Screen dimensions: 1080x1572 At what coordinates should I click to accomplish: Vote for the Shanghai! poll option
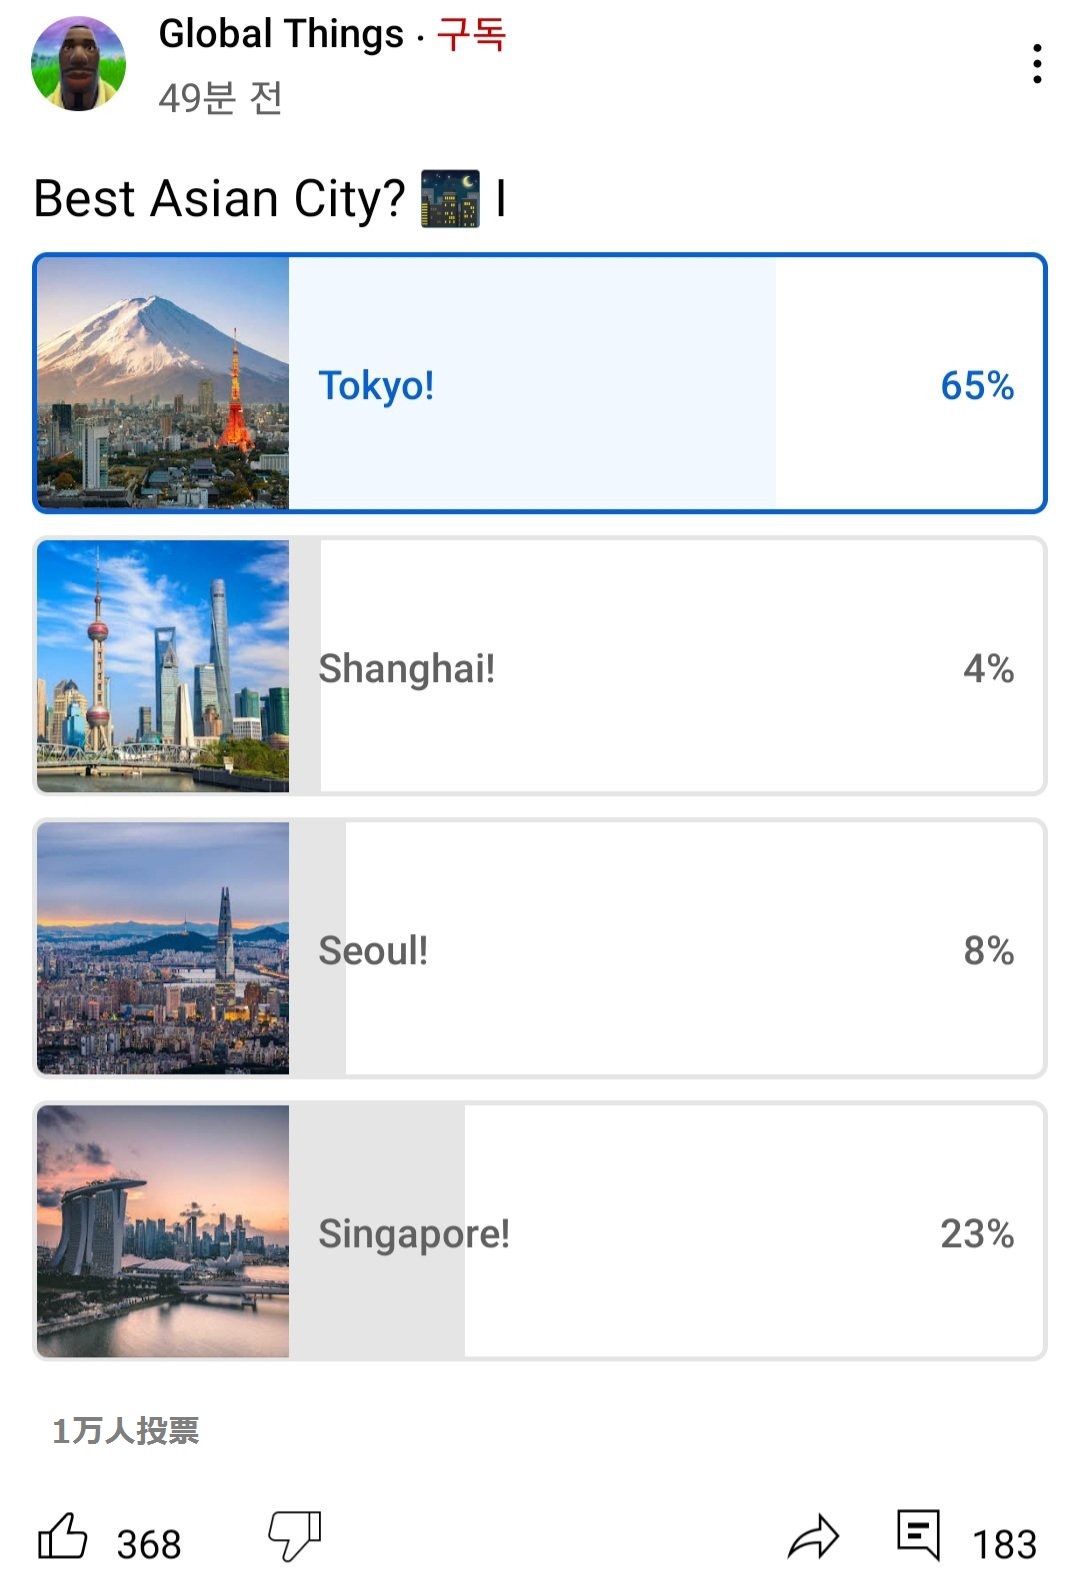pyautogui.click(x=660, y=667)
